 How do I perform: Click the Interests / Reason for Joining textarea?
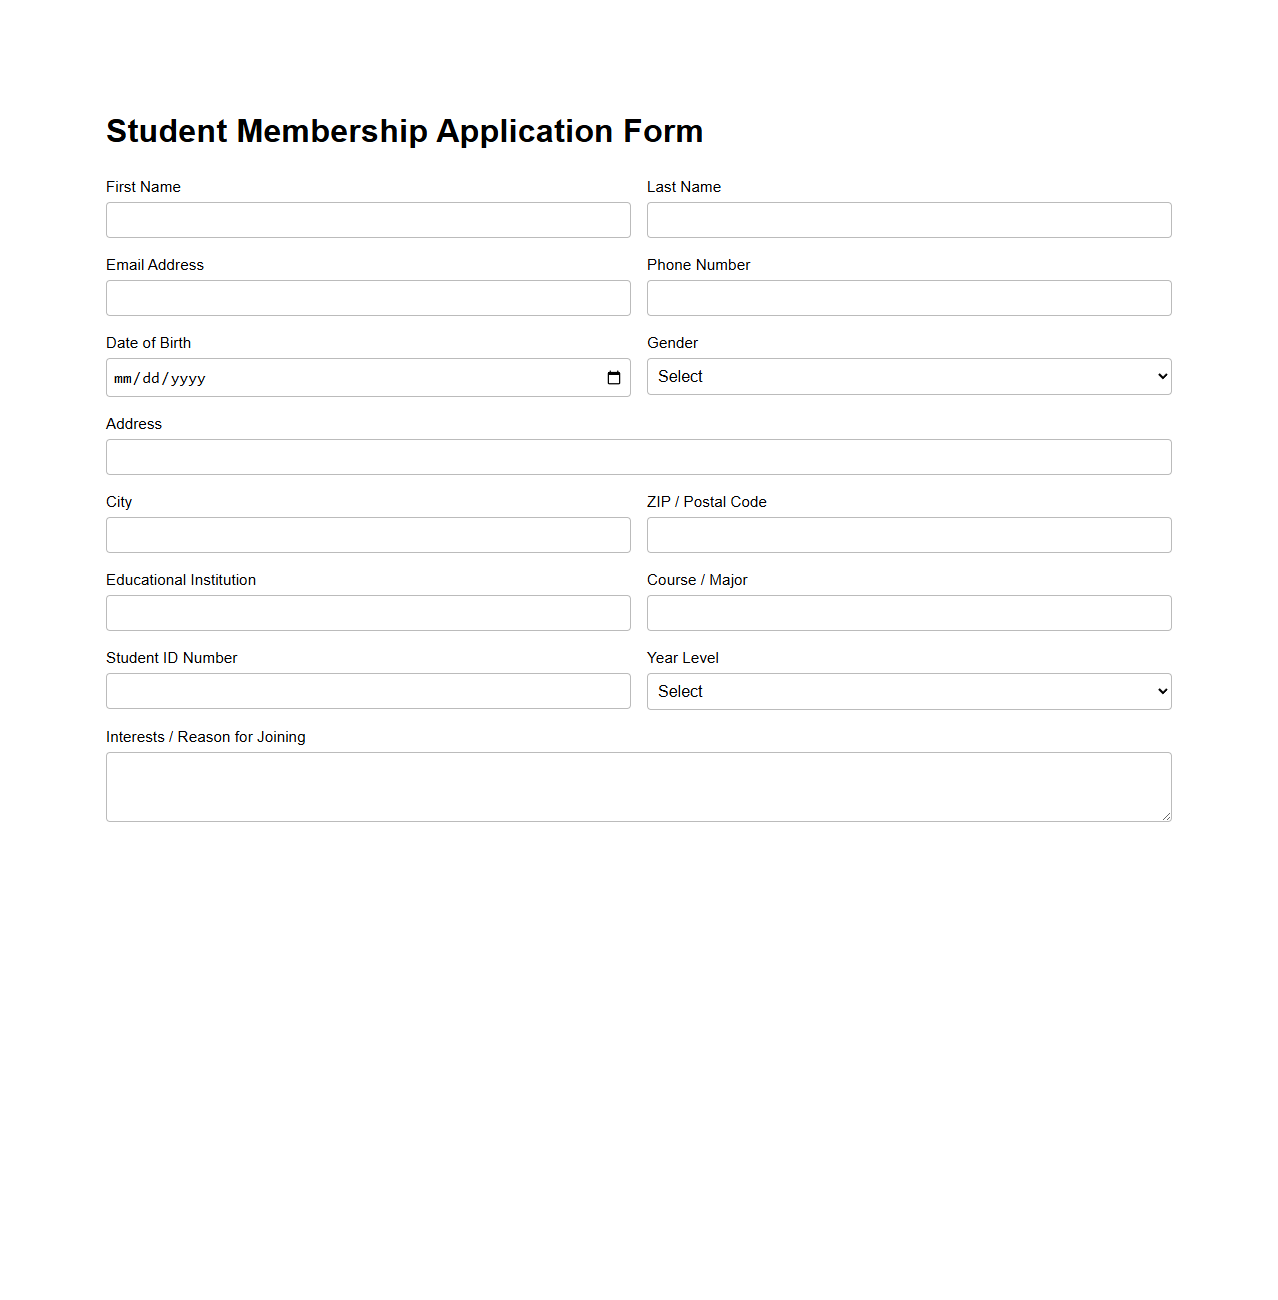coord(638,786)
